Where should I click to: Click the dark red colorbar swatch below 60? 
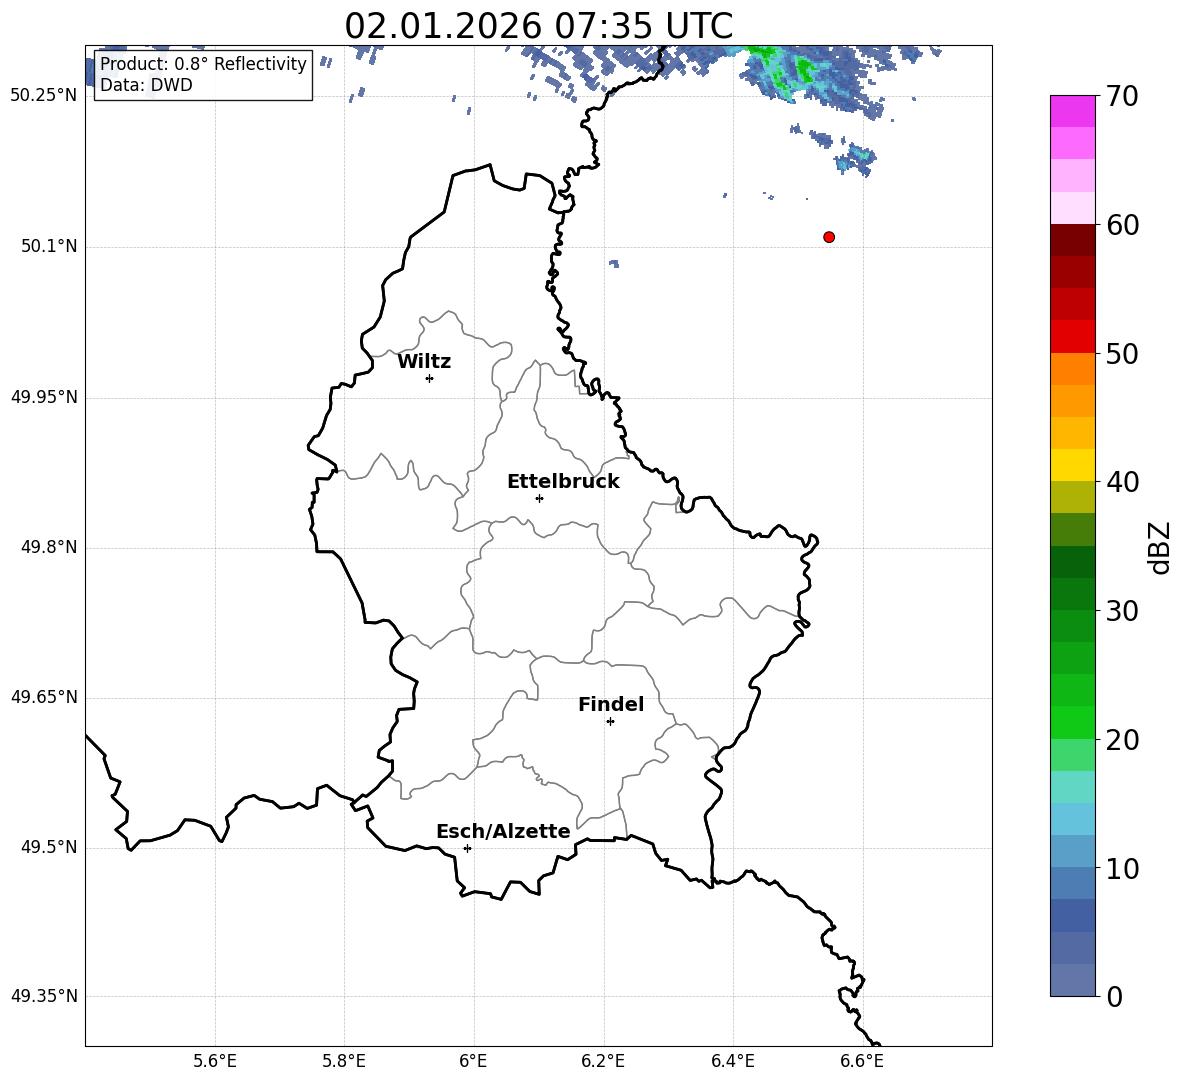pos(1073,240)
